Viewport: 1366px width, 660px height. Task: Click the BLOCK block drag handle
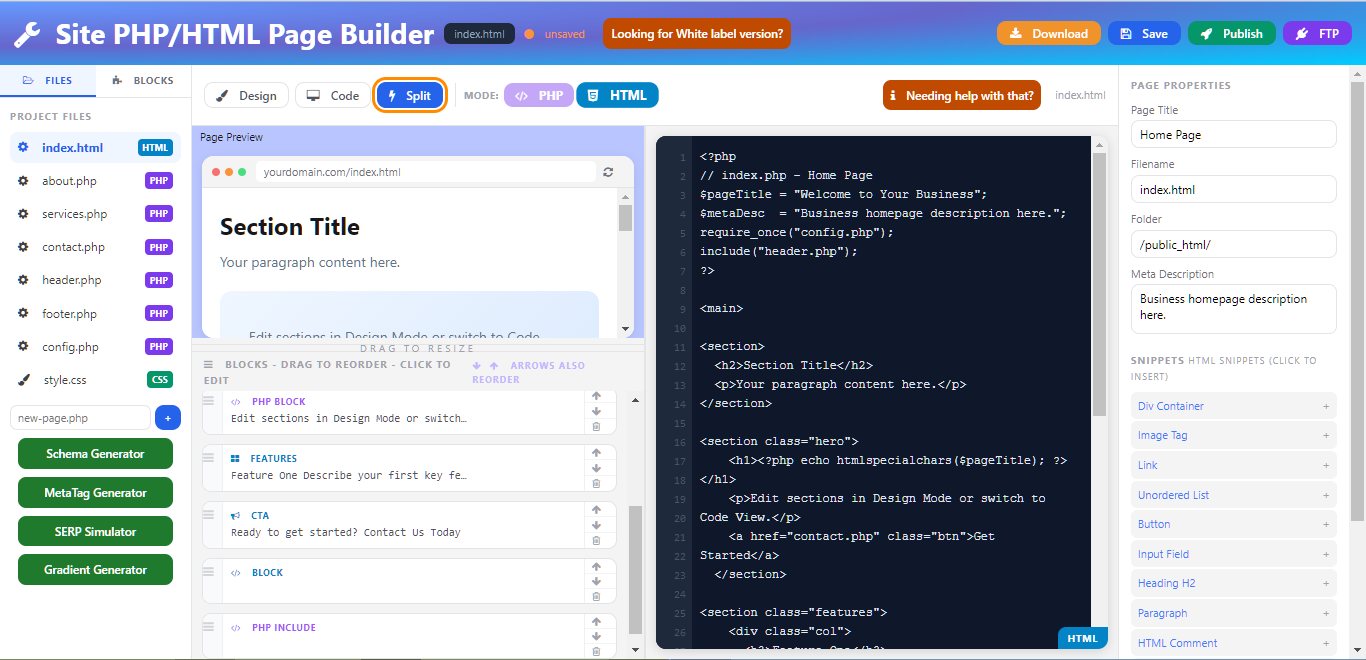pos(209,571)
